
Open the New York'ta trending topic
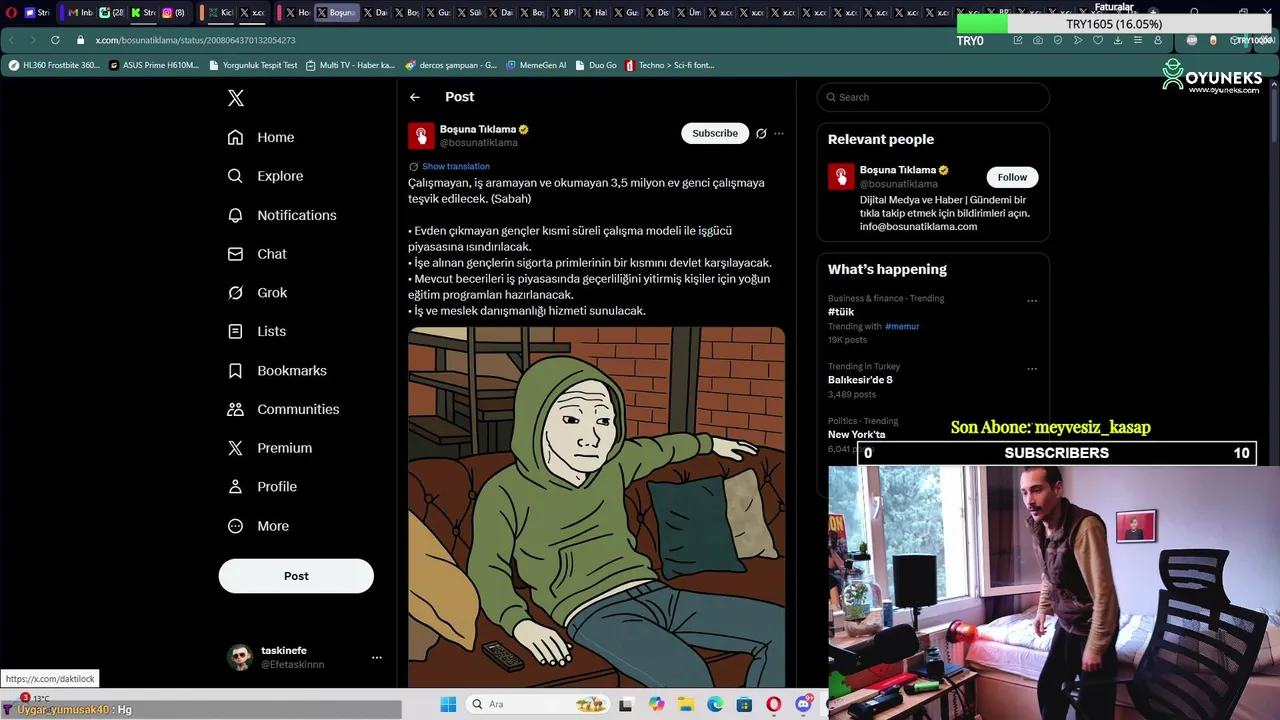[856, 434]
